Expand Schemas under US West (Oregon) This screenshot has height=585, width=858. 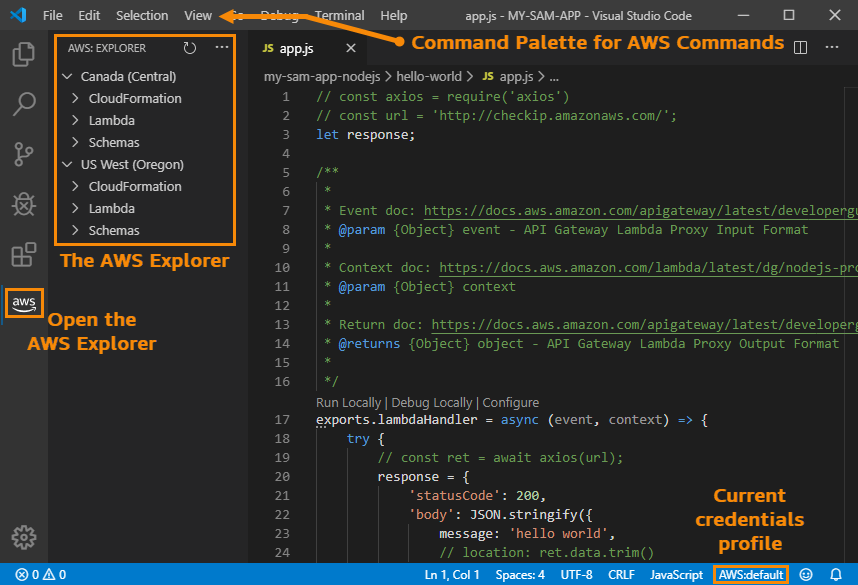(76, 230)
